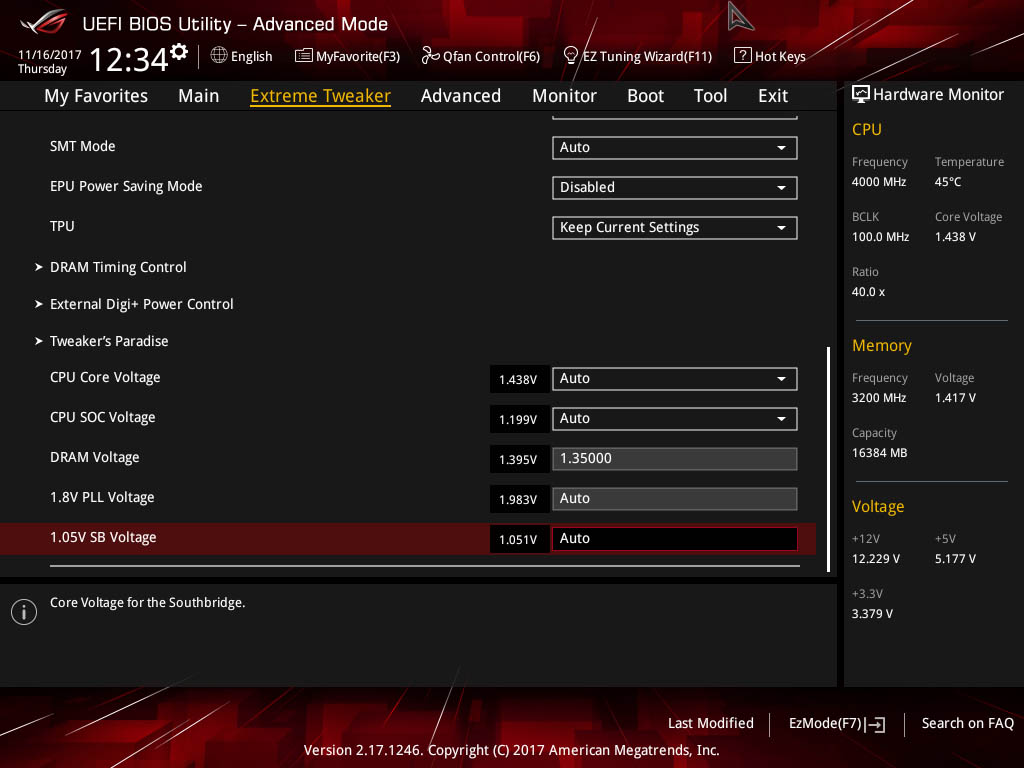Open CPU SOC Voltage Auto dropdown
This screenshot has width=1024, height=768.
pos(675,419)
